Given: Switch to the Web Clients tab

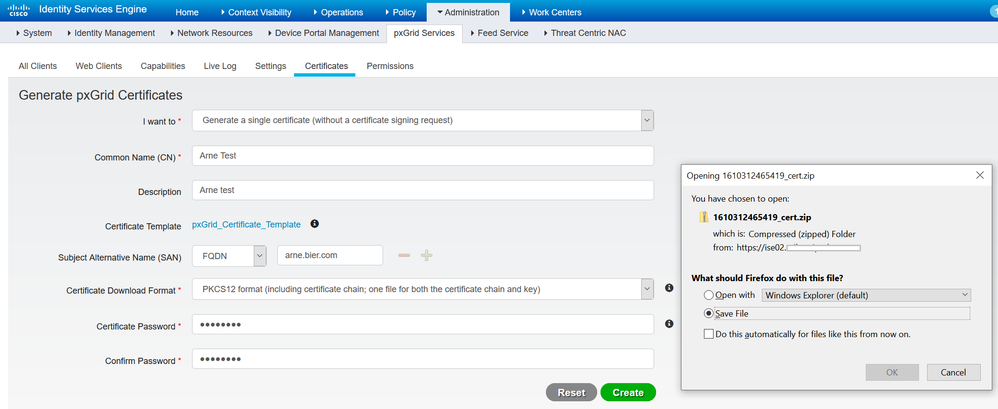Looking at the screenshot, I should pyautogui.click(x=99, y=66).
